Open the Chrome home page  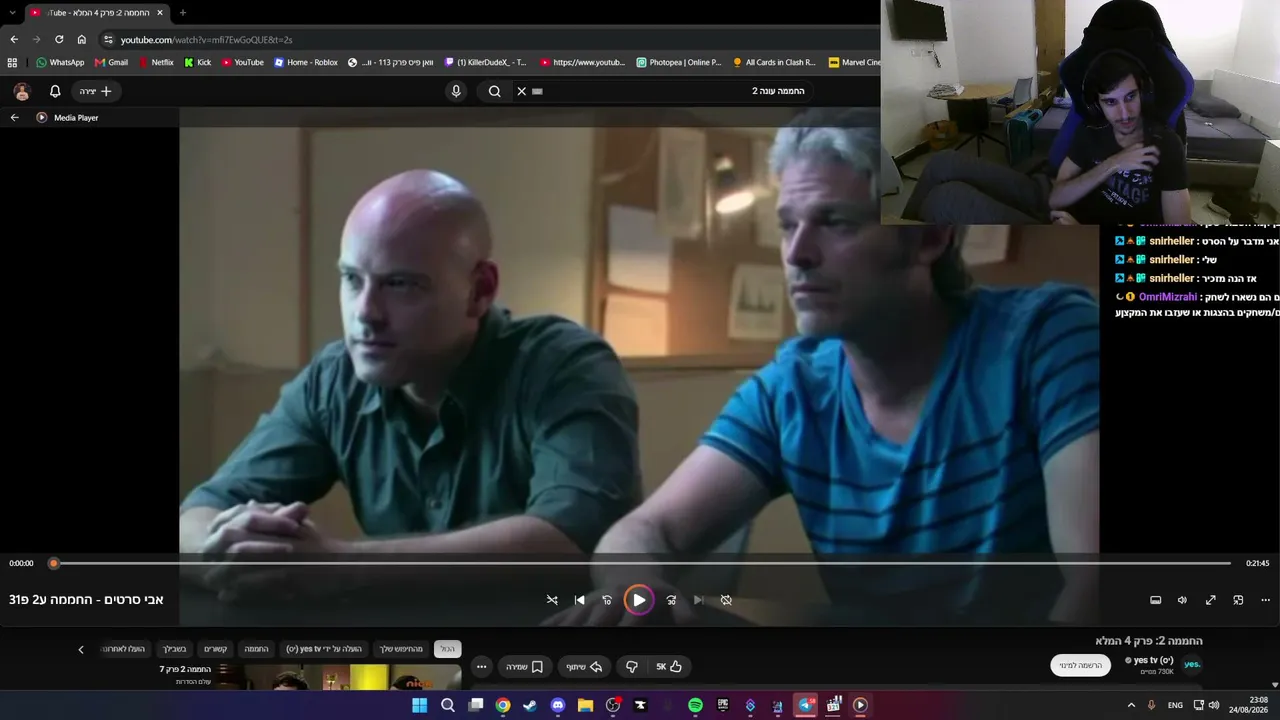tap(82, 39)
